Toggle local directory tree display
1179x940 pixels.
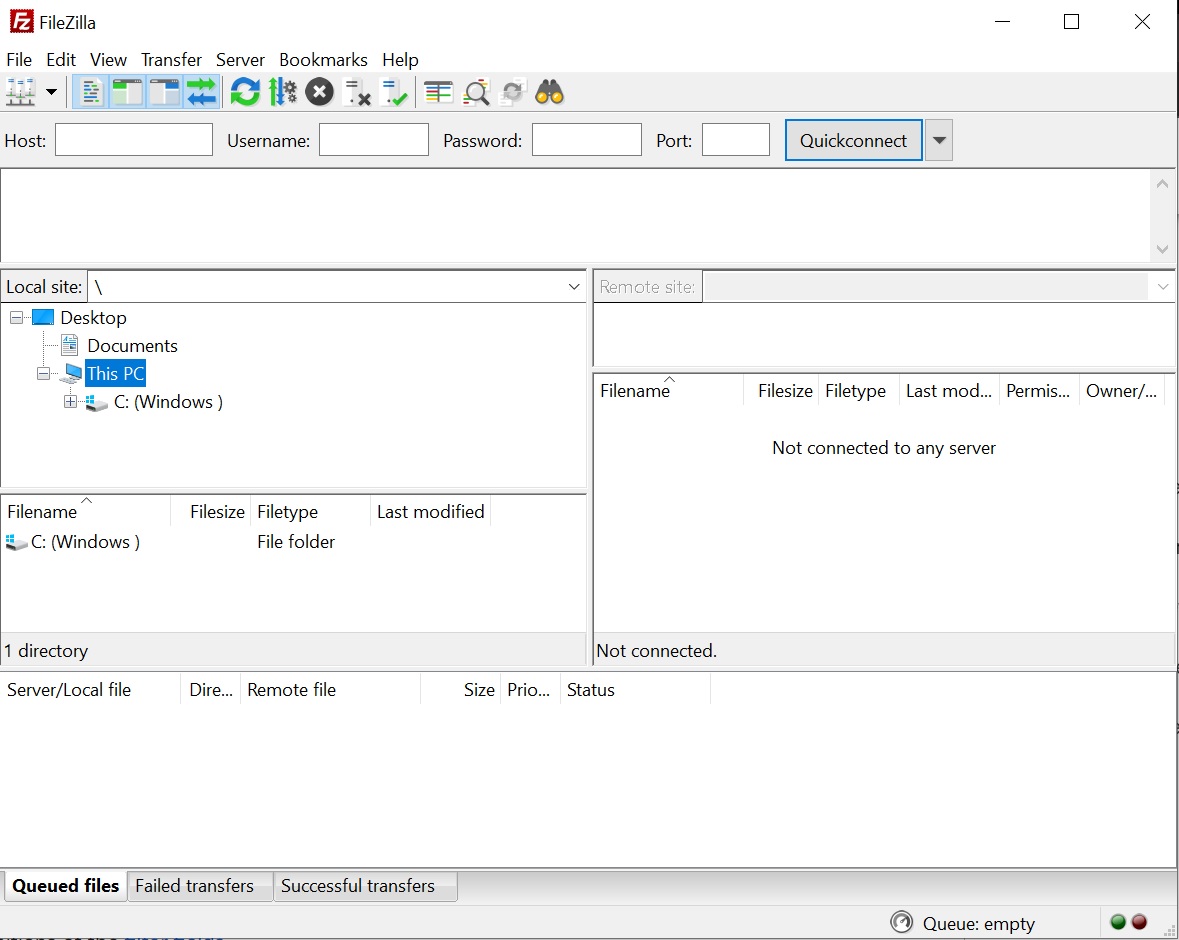click(127, 92)
